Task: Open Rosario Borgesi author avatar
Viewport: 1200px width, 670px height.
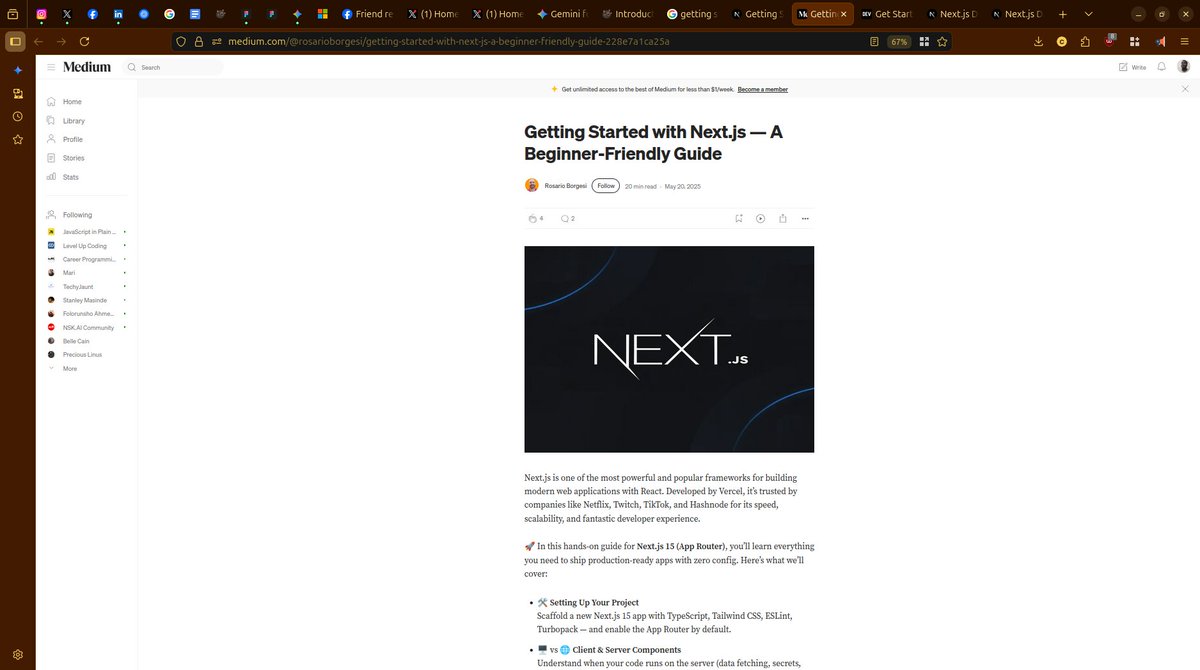Action: (532, 185)
